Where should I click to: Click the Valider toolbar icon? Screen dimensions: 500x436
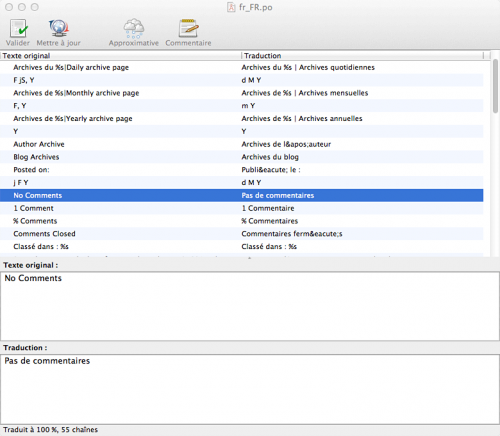(x=18, y=29)
